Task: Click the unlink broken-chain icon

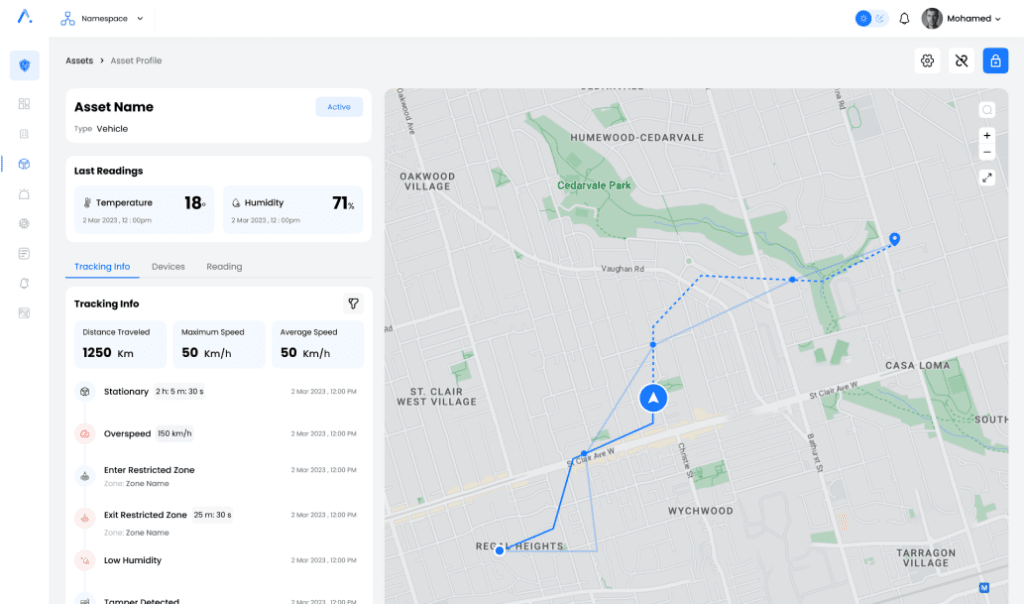Action: pos(961,61)
